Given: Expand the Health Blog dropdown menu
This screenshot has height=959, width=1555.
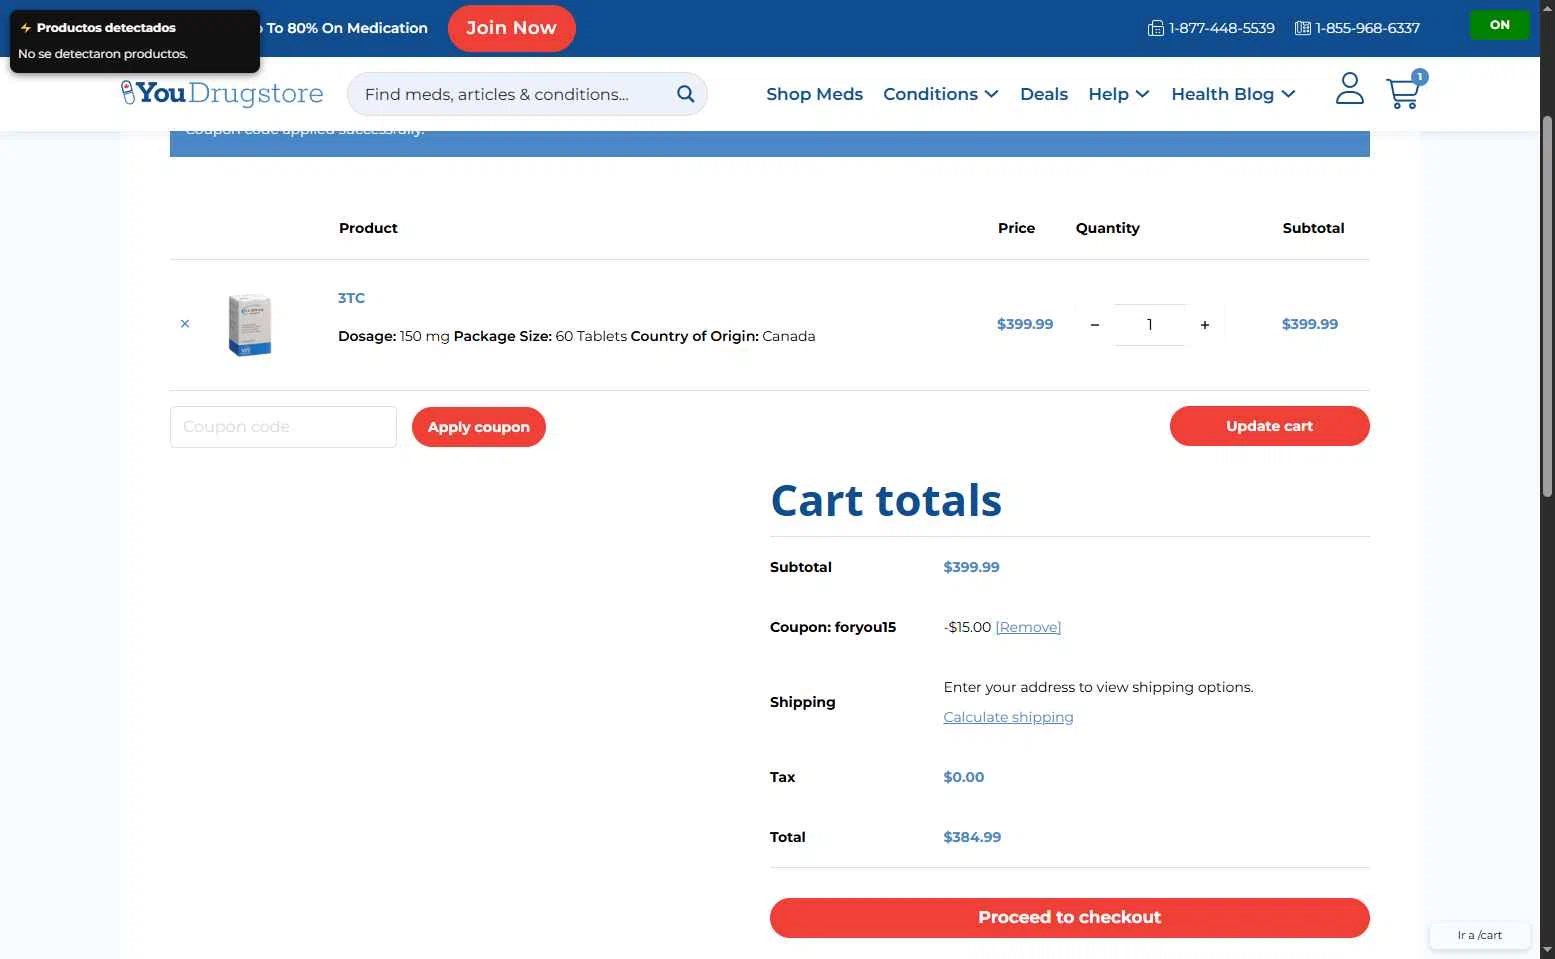Looking at the screenshot, I should click(x=1233, y=94).
